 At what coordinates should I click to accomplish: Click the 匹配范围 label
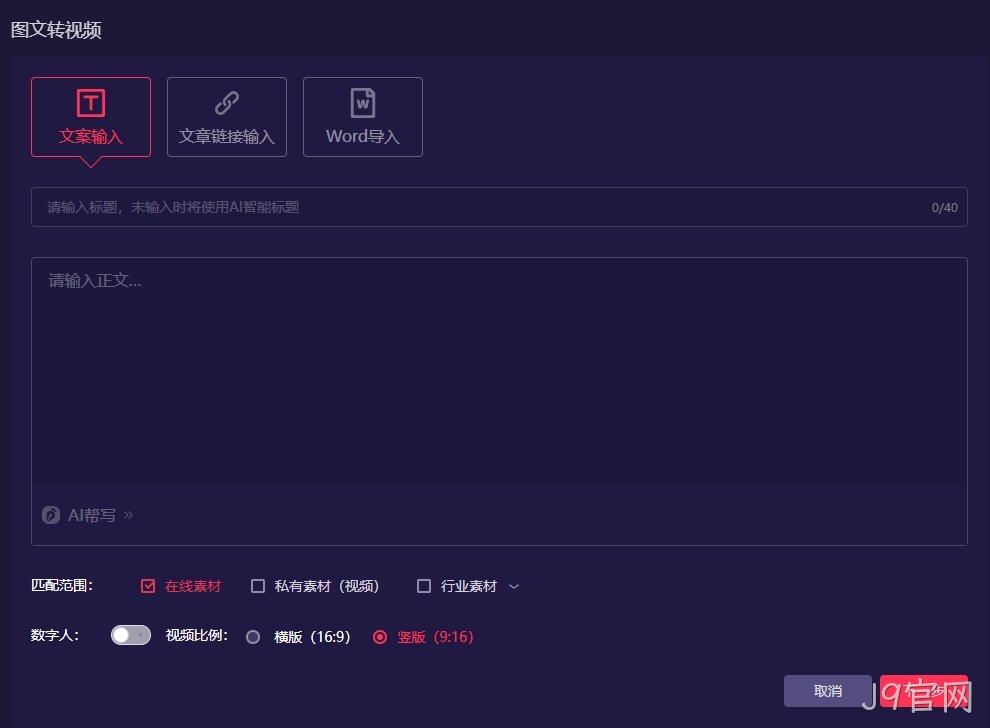coord(62,585)
